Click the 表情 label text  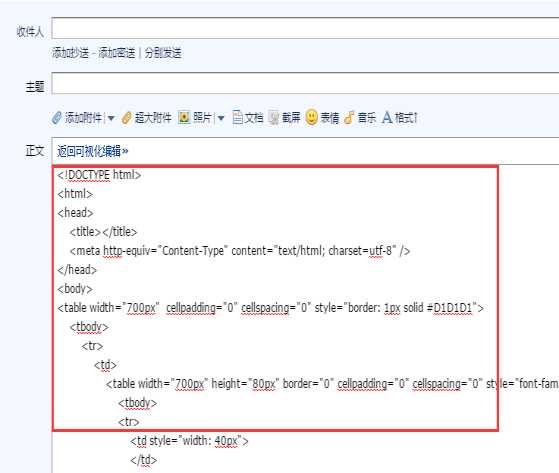330,118
